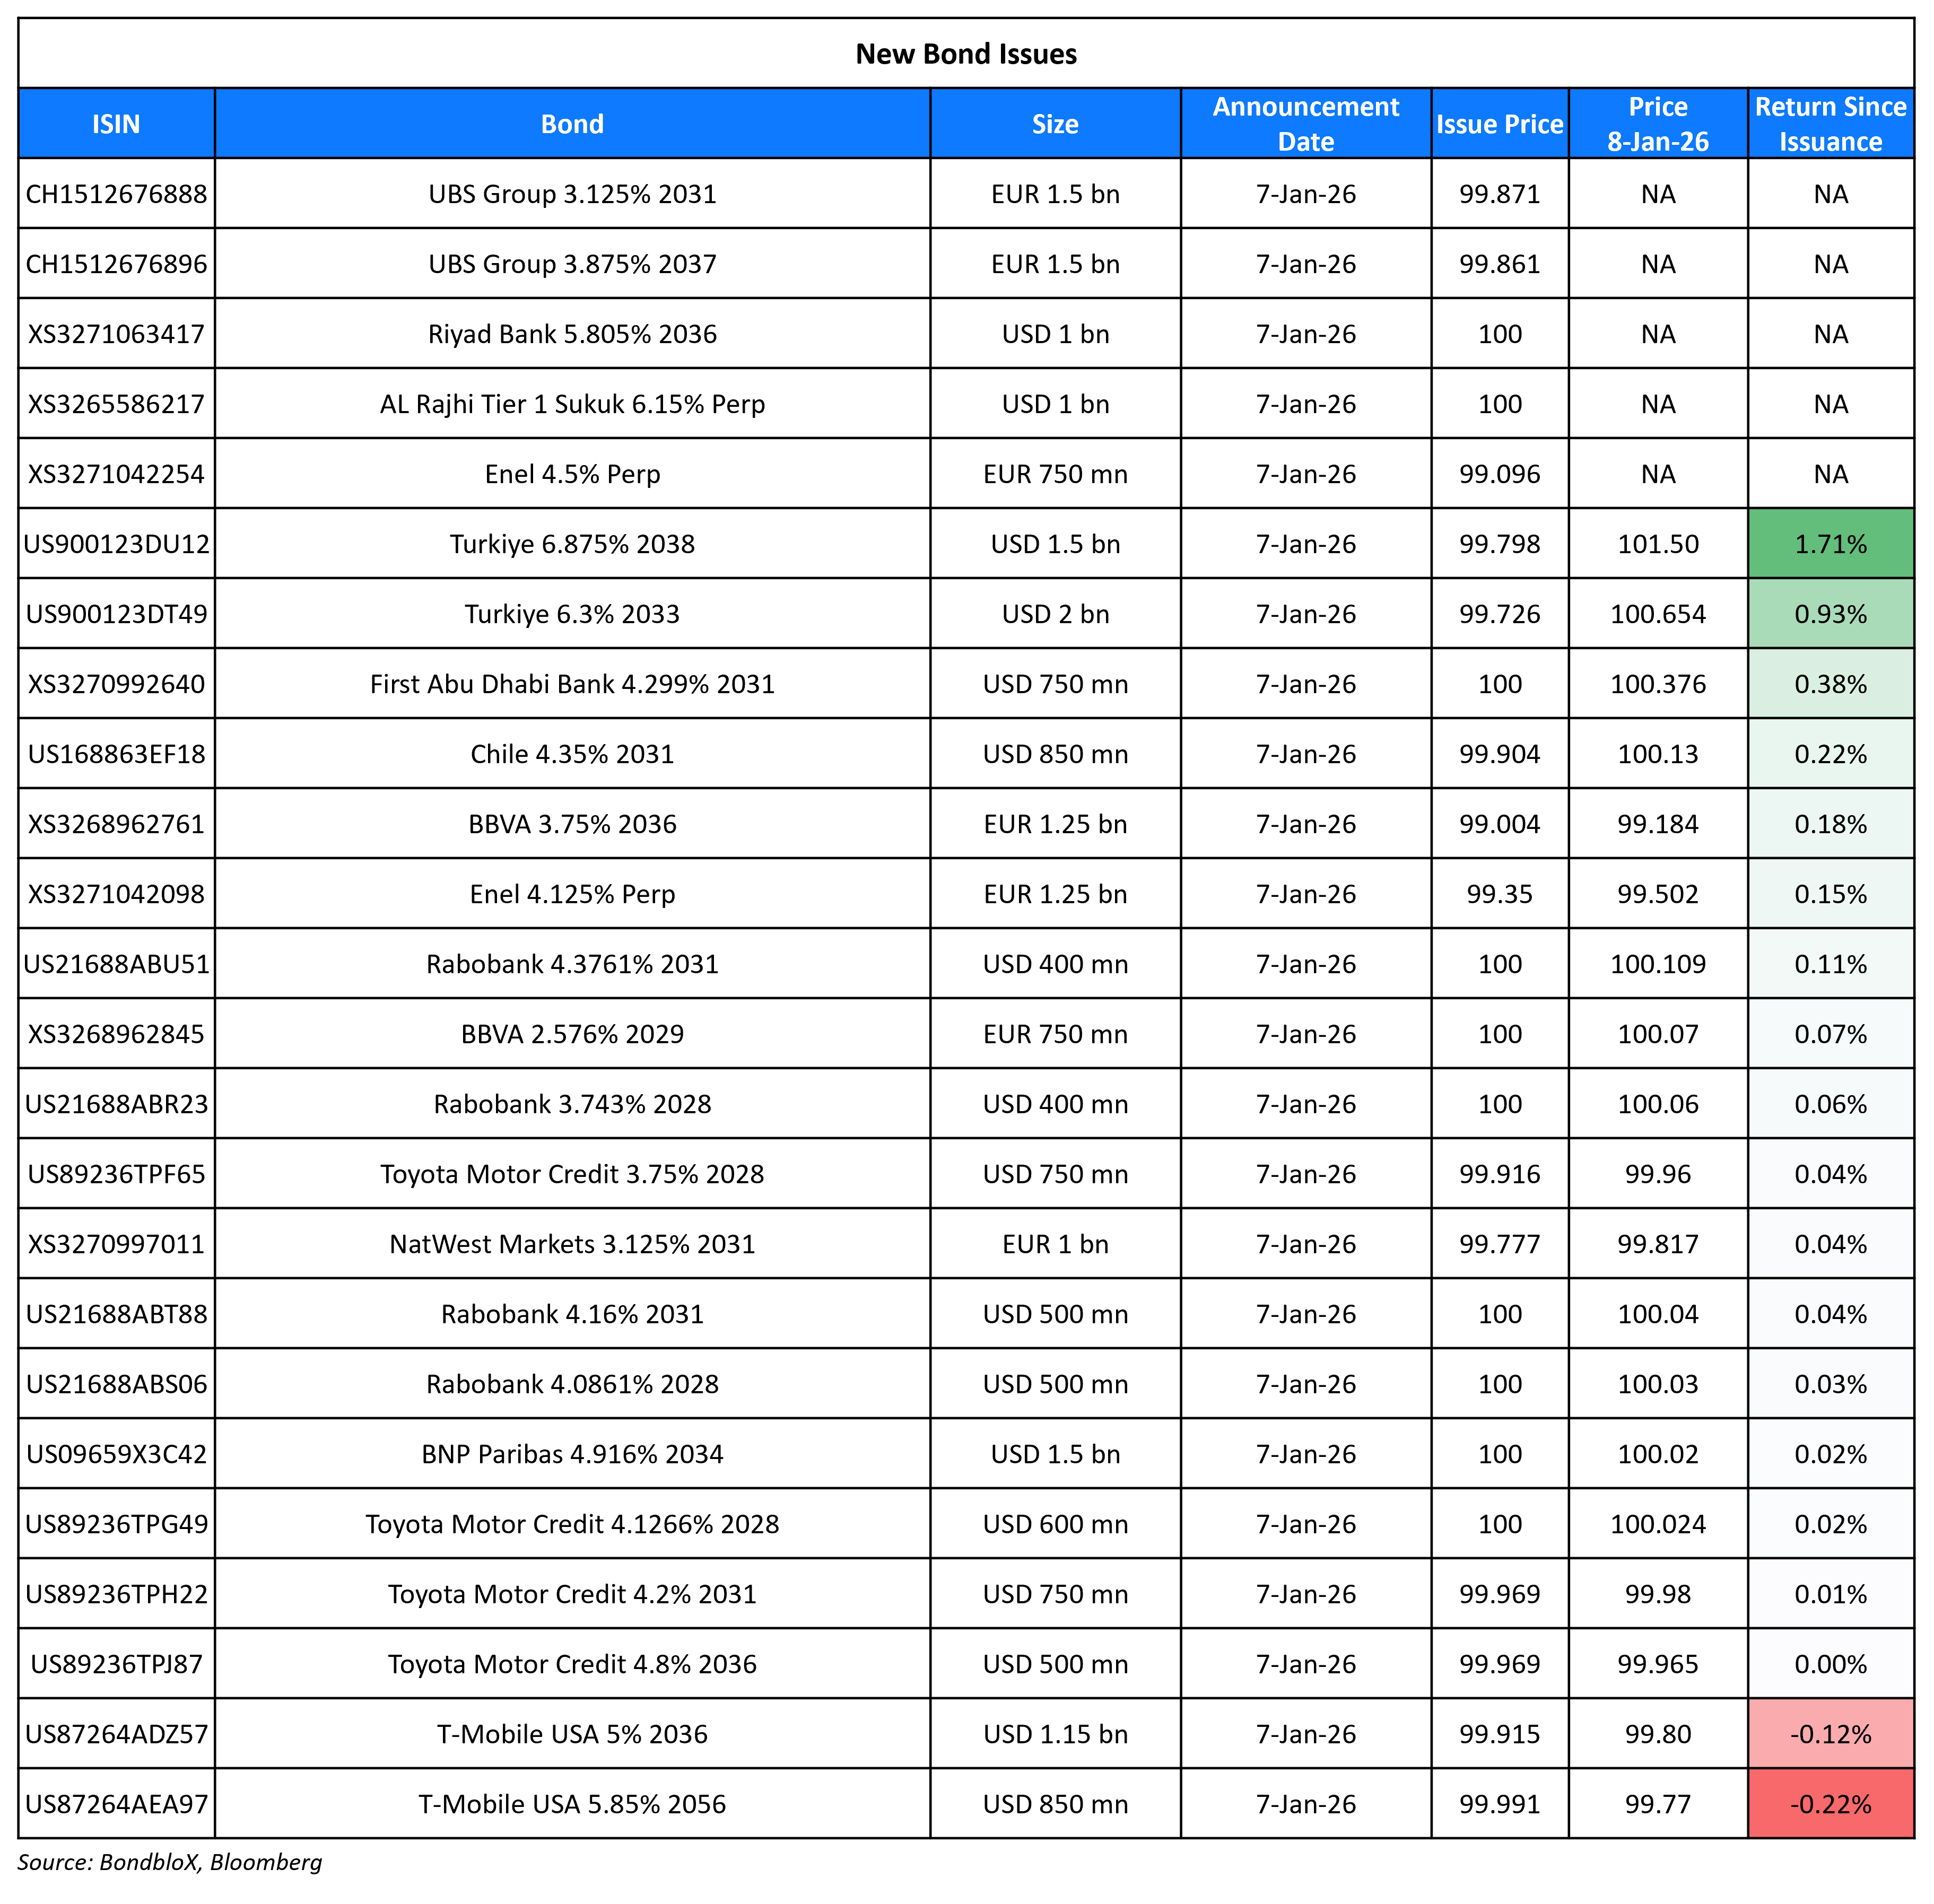Select ISIN CH1512676888

(x=115, y=194)
